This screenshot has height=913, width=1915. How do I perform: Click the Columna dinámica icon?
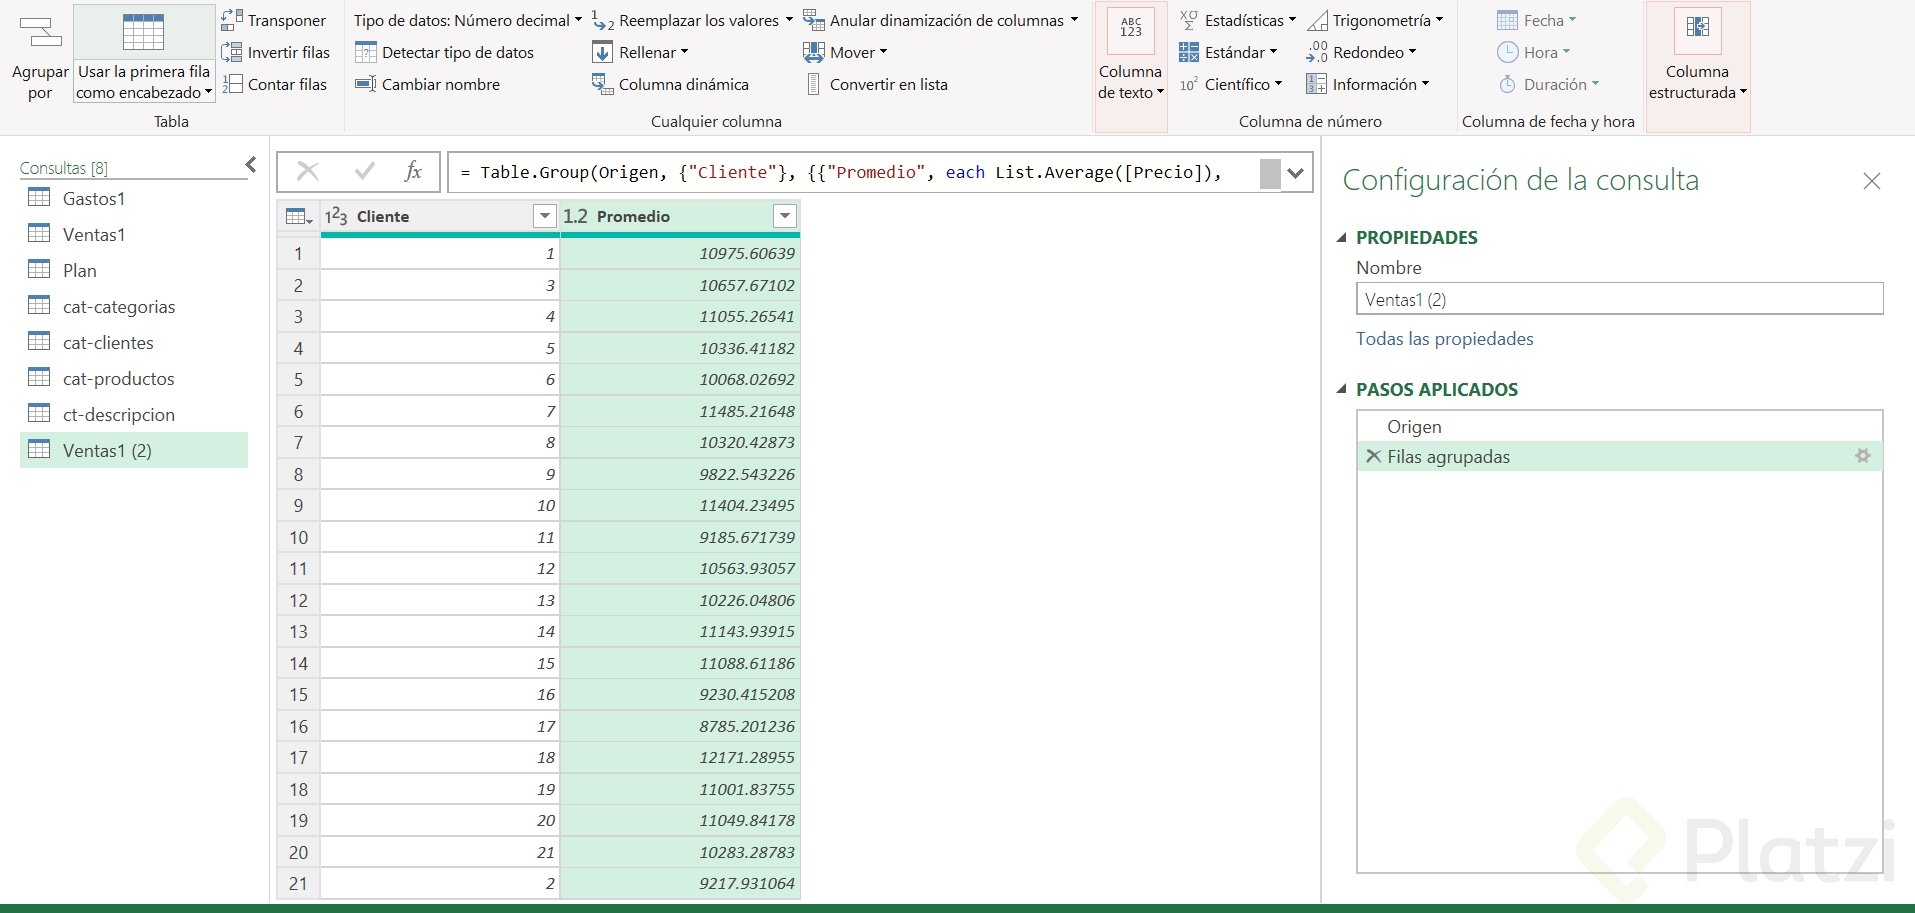(602, 84)
